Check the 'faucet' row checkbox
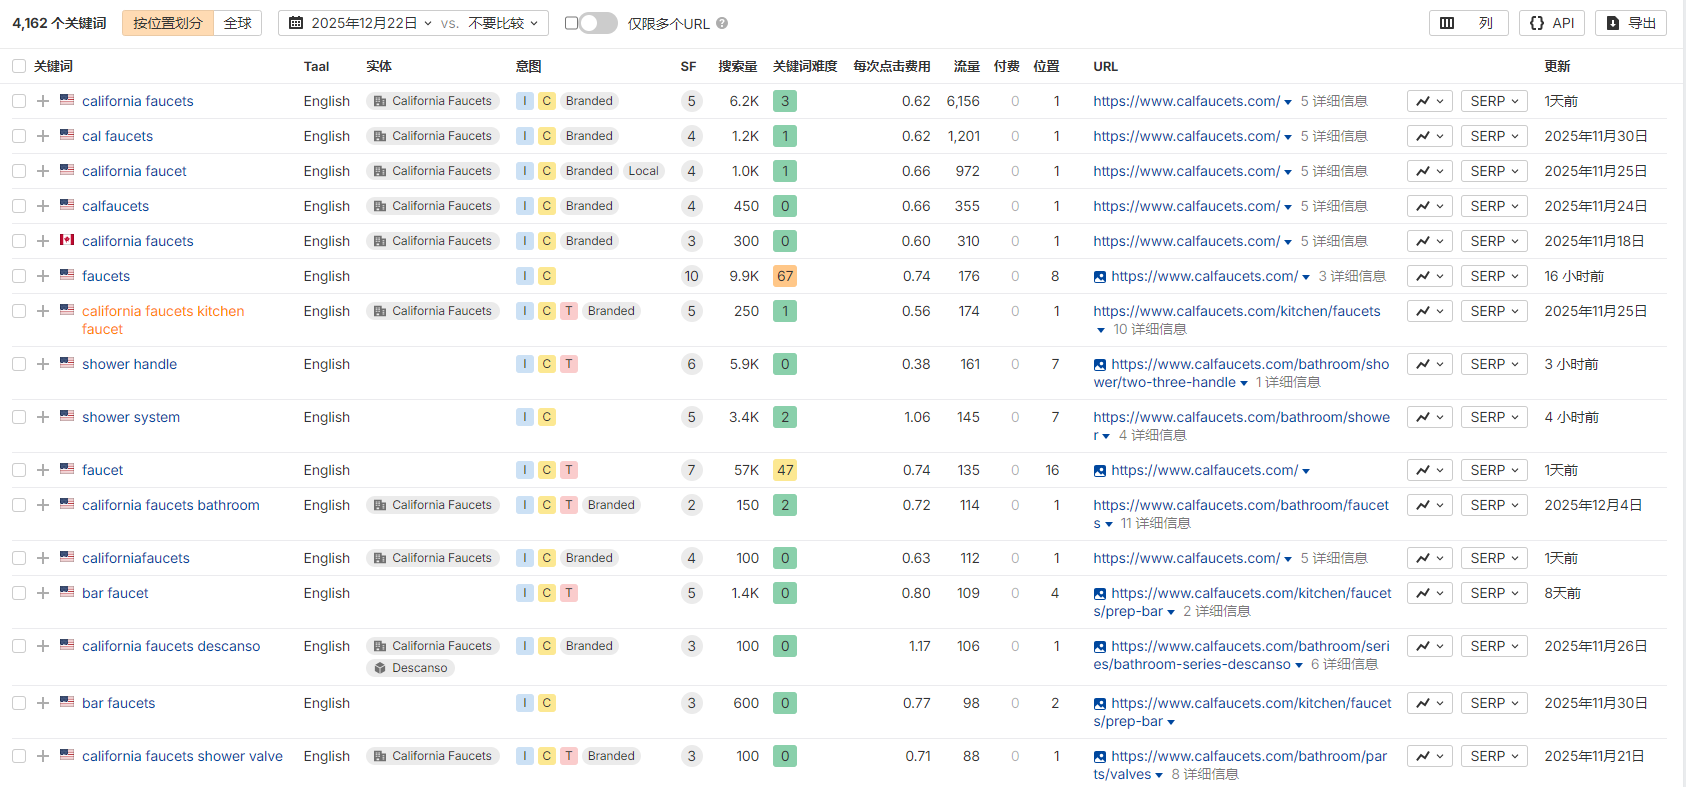This screenshot has width=1686, height=787. [19, 470]
